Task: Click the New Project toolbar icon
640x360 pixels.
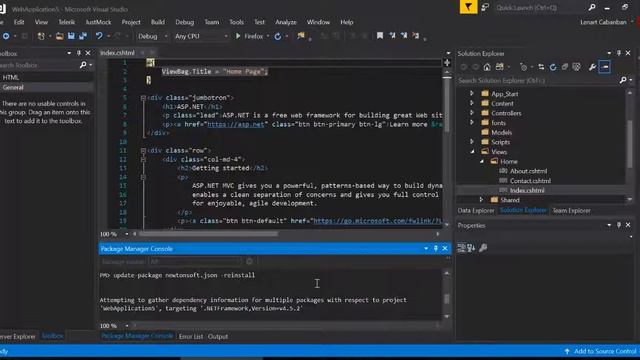Action: tap(41, 36)
